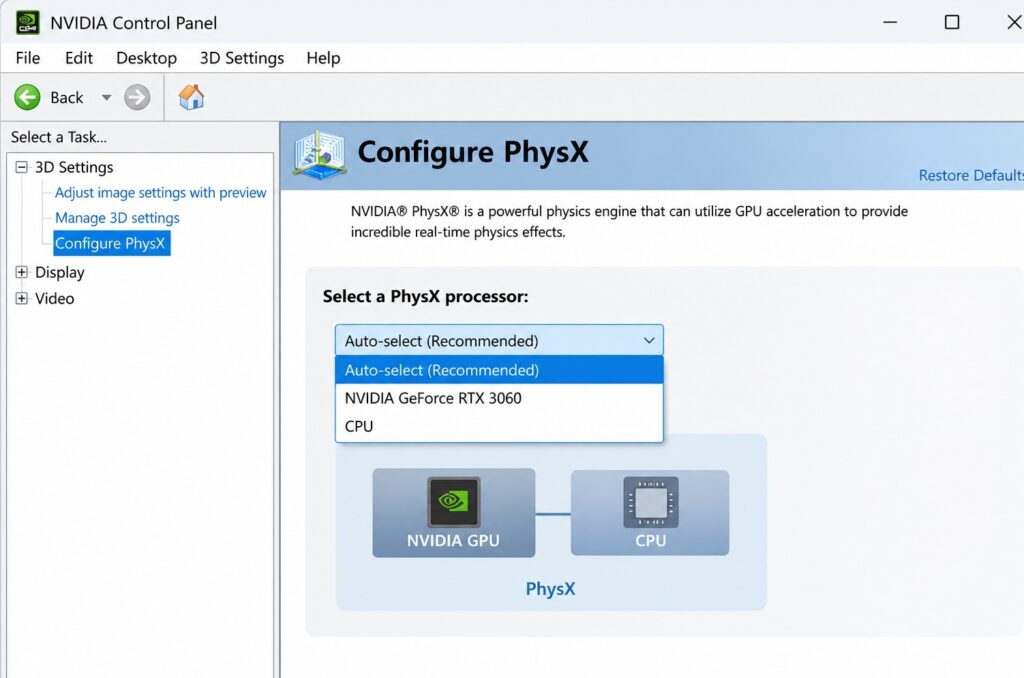
Task: Maximize the NVIDIA Control Panel window
Action: click(952, 22)
